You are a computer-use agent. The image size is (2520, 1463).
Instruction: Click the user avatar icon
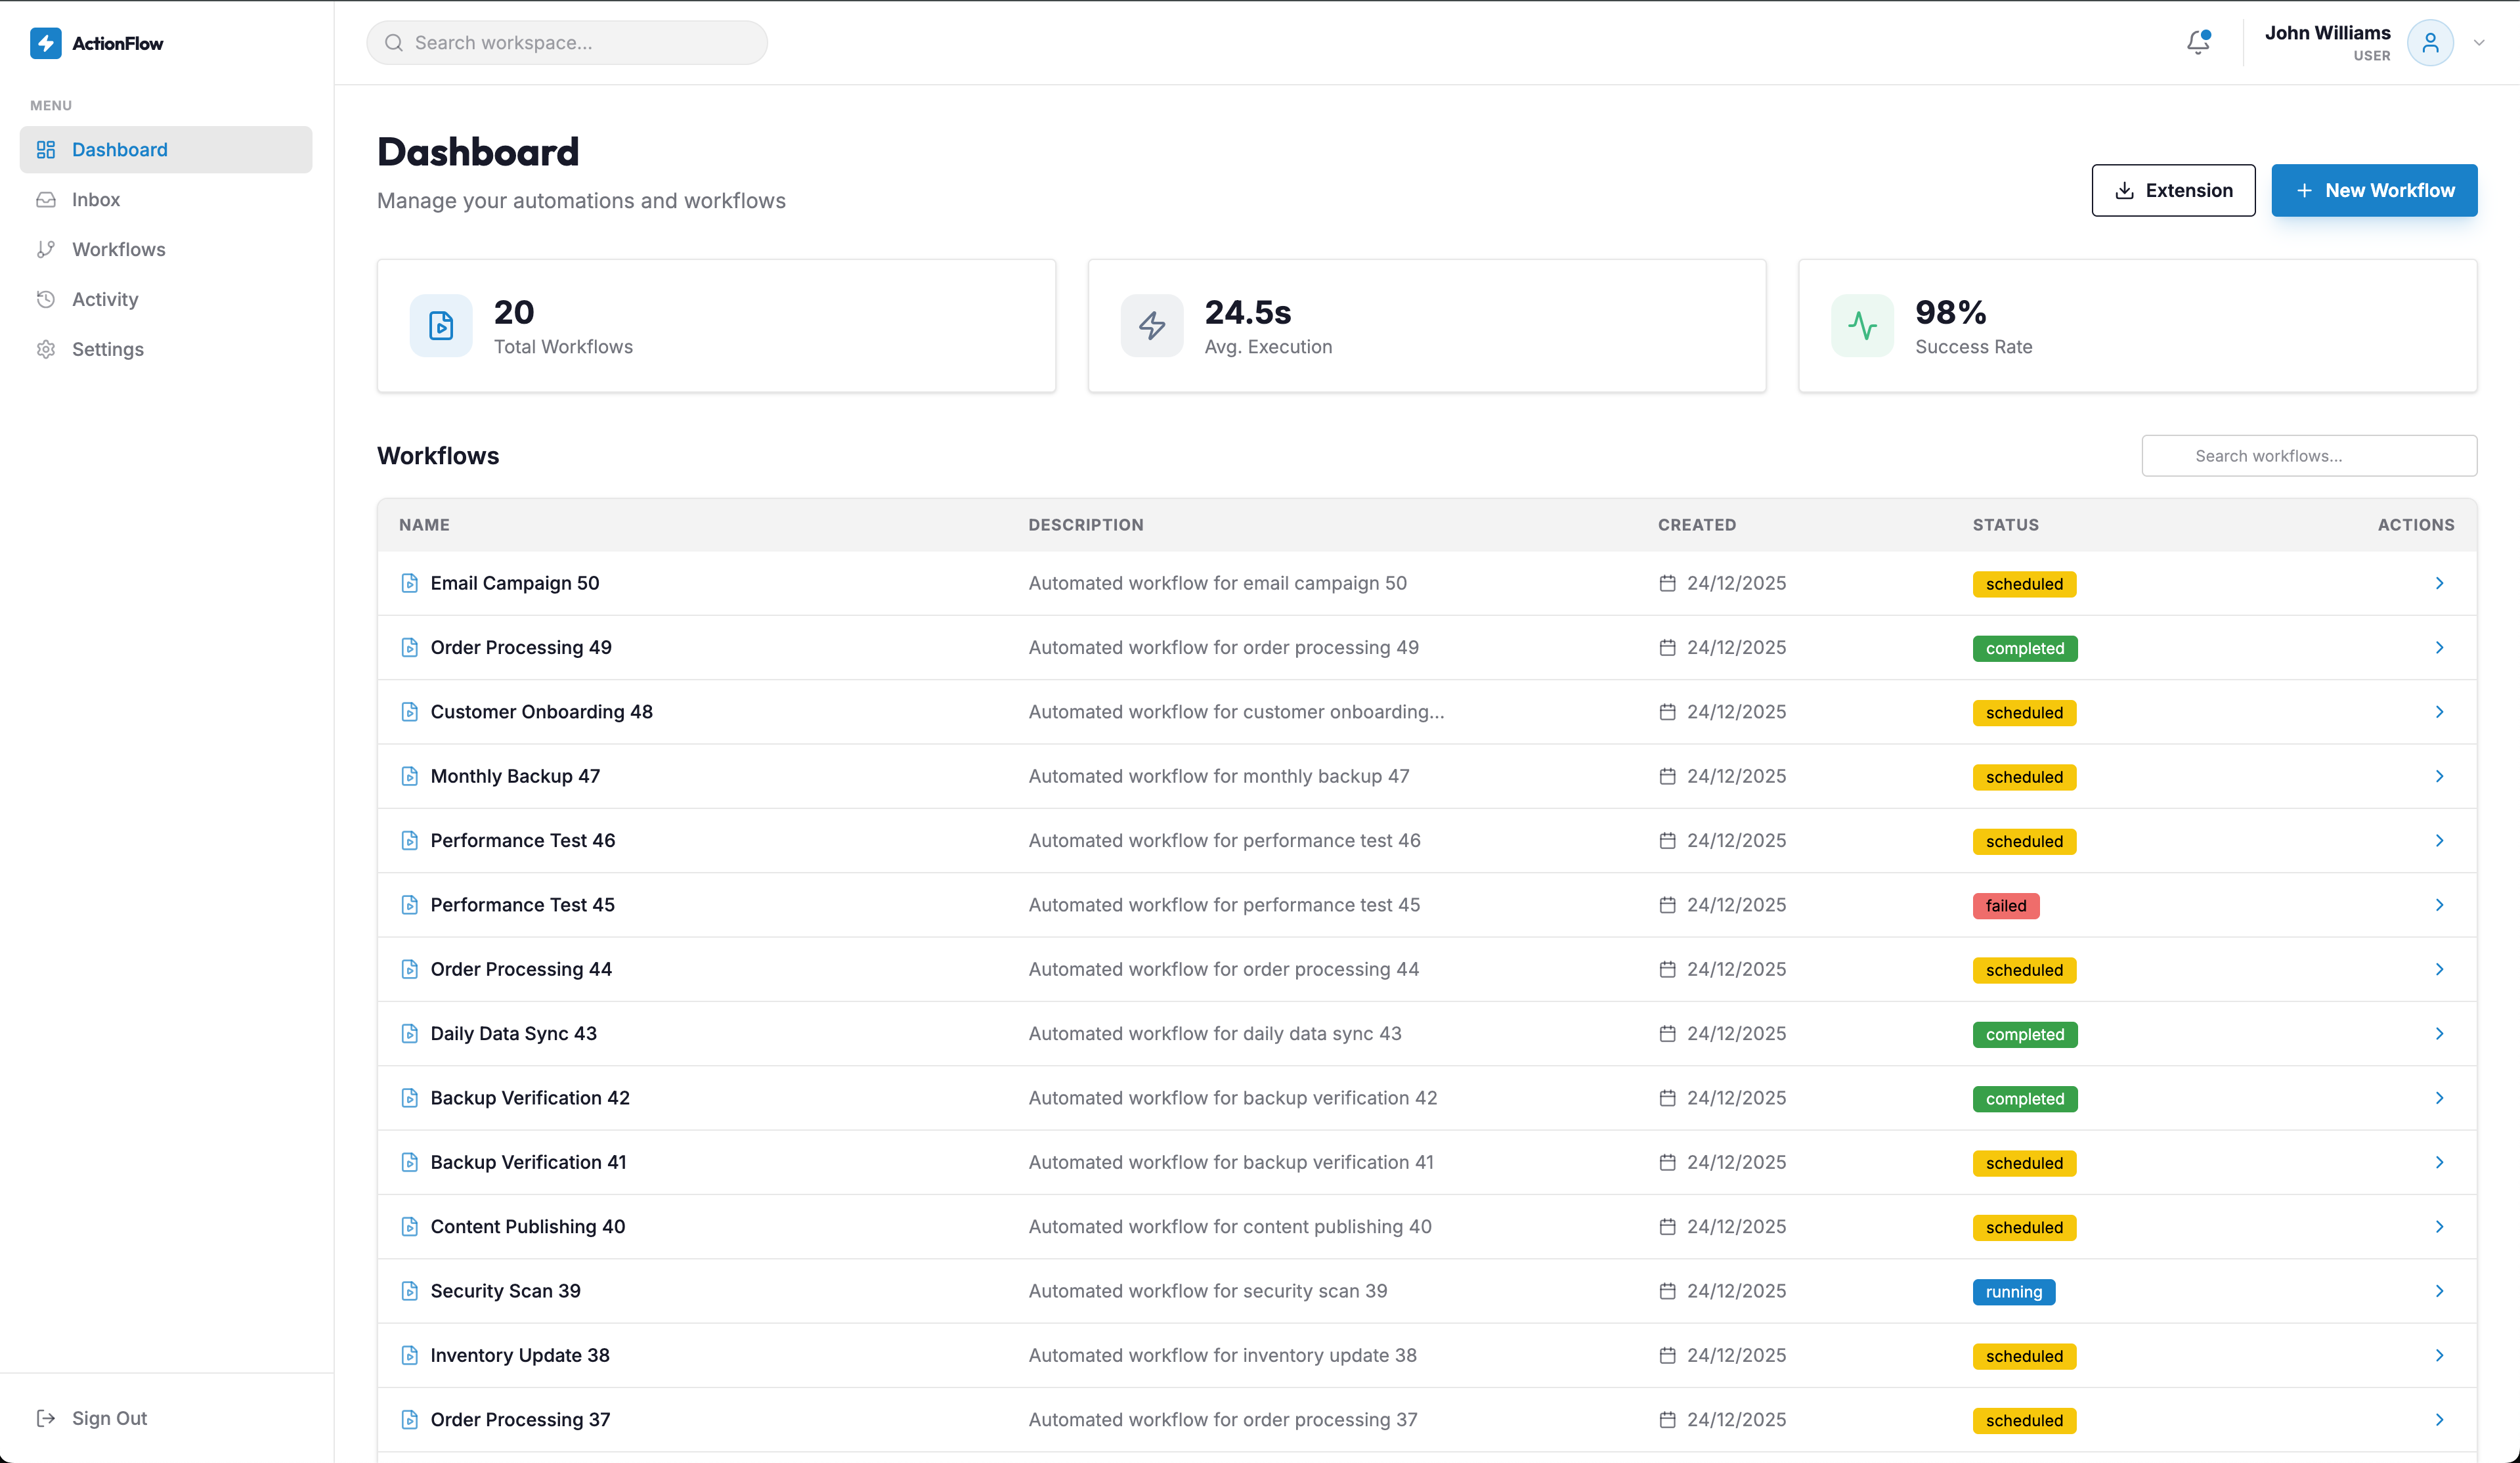point(2432,42)
